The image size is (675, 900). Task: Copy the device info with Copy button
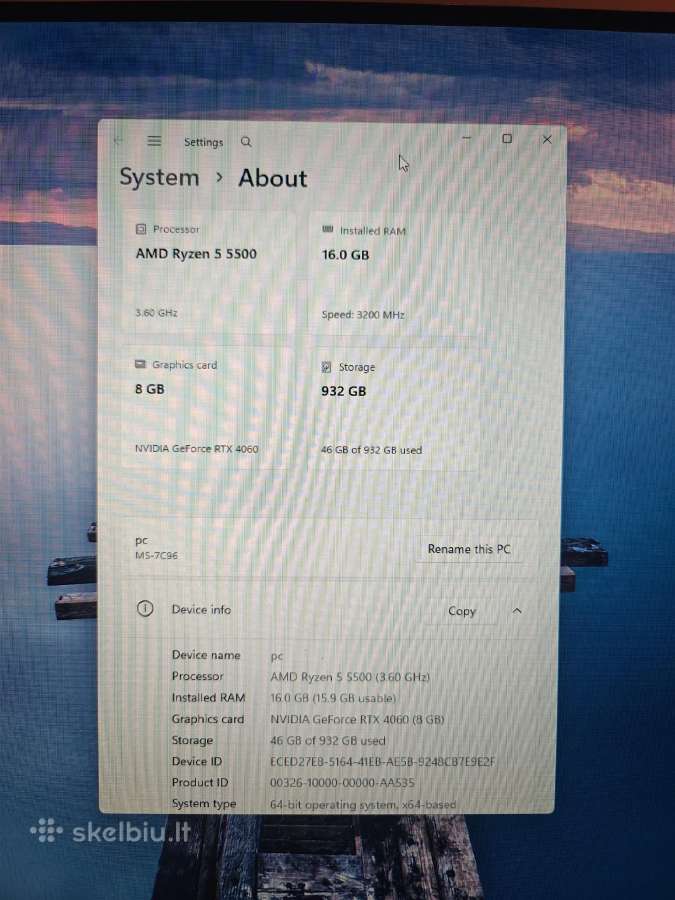pyautogui.click(x=462, y=611)
